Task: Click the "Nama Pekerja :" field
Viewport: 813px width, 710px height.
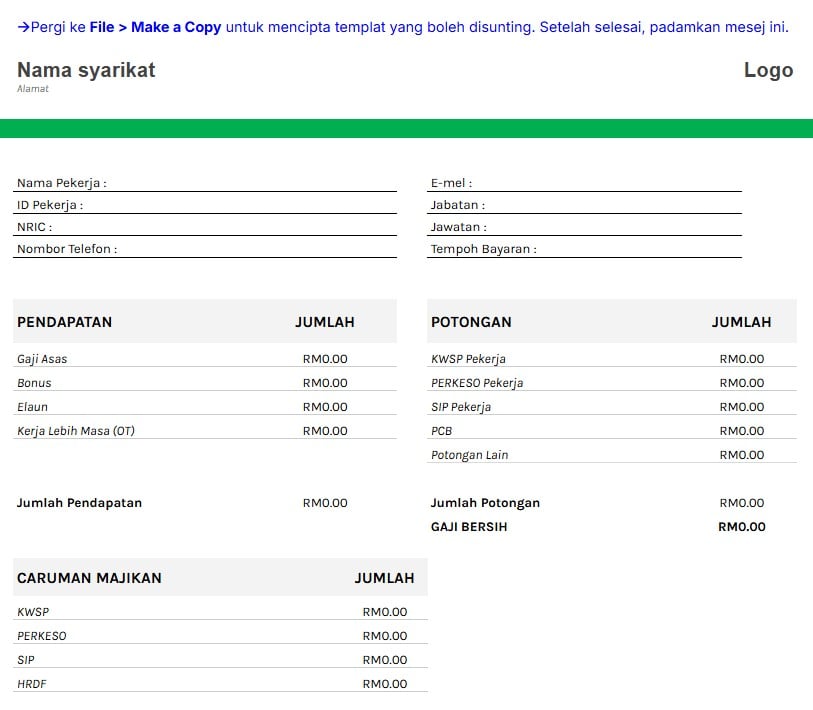Action: tap(205, 183)
